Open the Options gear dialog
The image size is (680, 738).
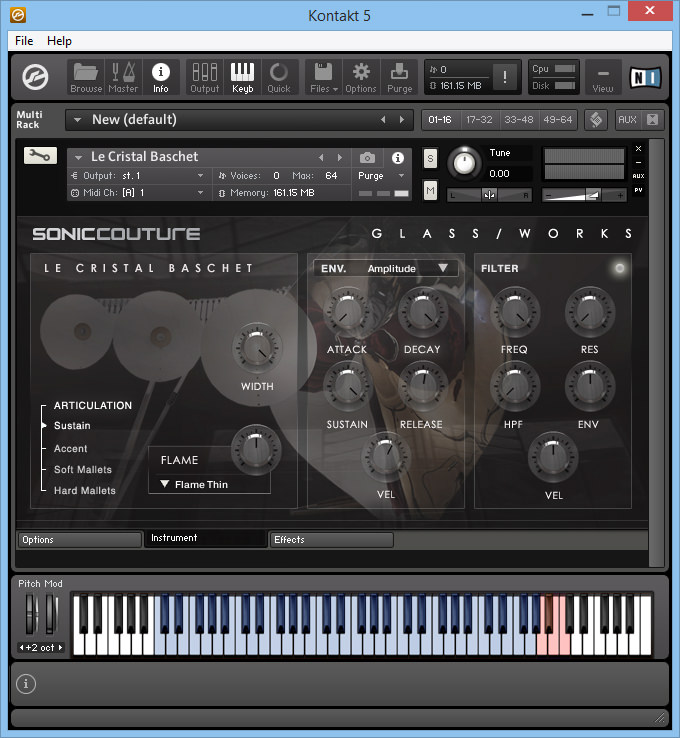tap(361, 77)
